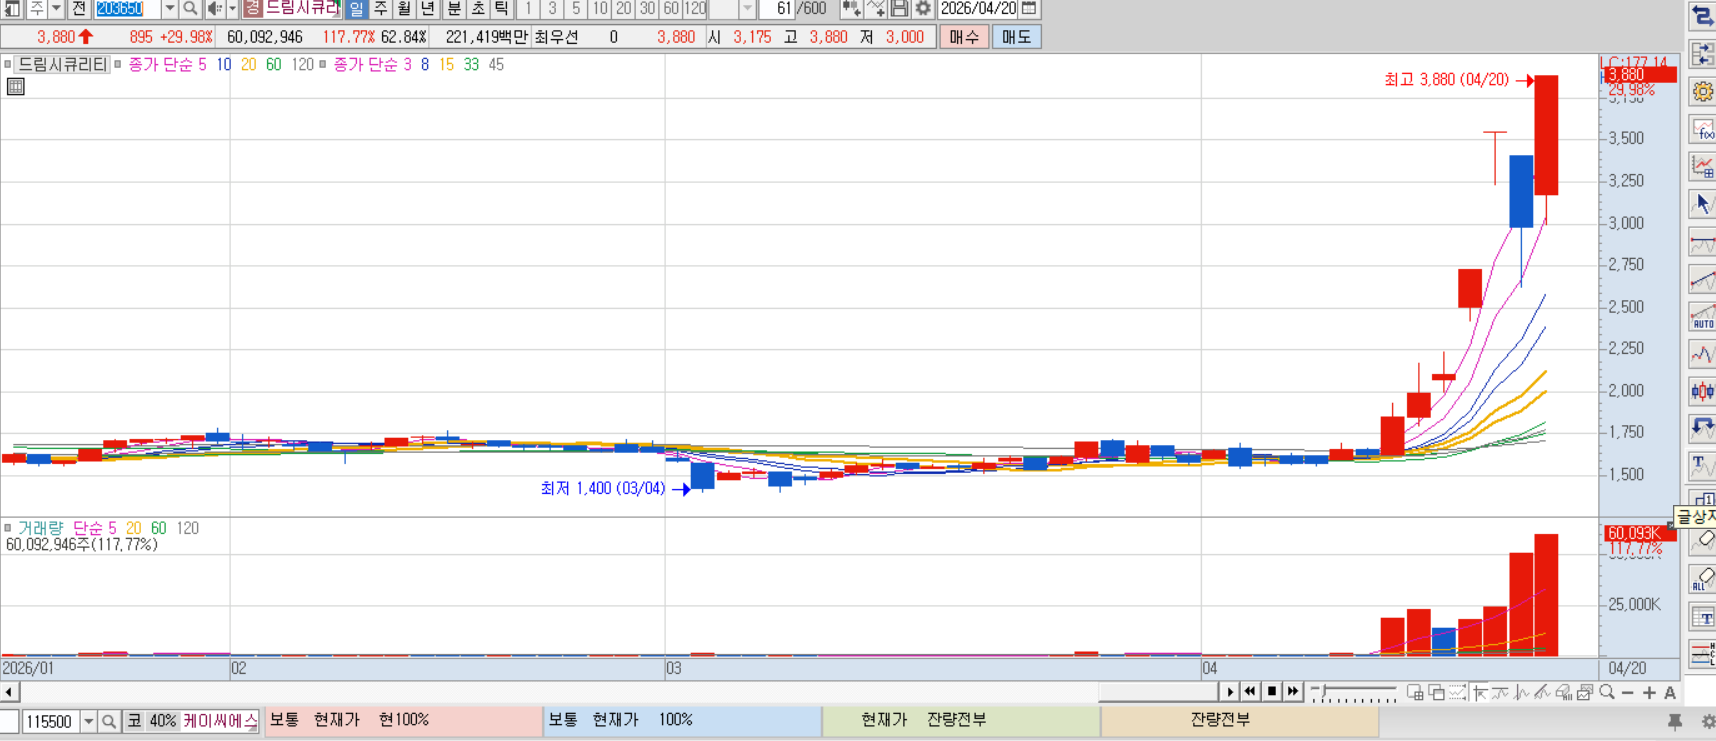
Task: Click the stock search magnifier icon
Action: click(x=190, y=9)
